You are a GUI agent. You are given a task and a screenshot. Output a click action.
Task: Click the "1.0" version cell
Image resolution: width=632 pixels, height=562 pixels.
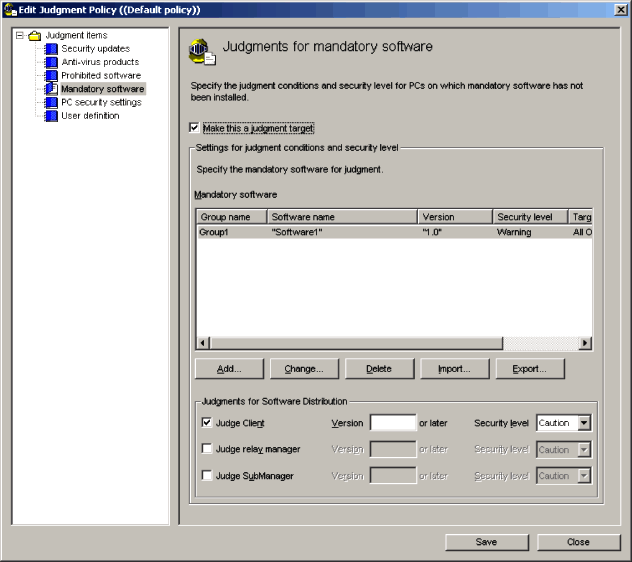(x=432, y=232)
